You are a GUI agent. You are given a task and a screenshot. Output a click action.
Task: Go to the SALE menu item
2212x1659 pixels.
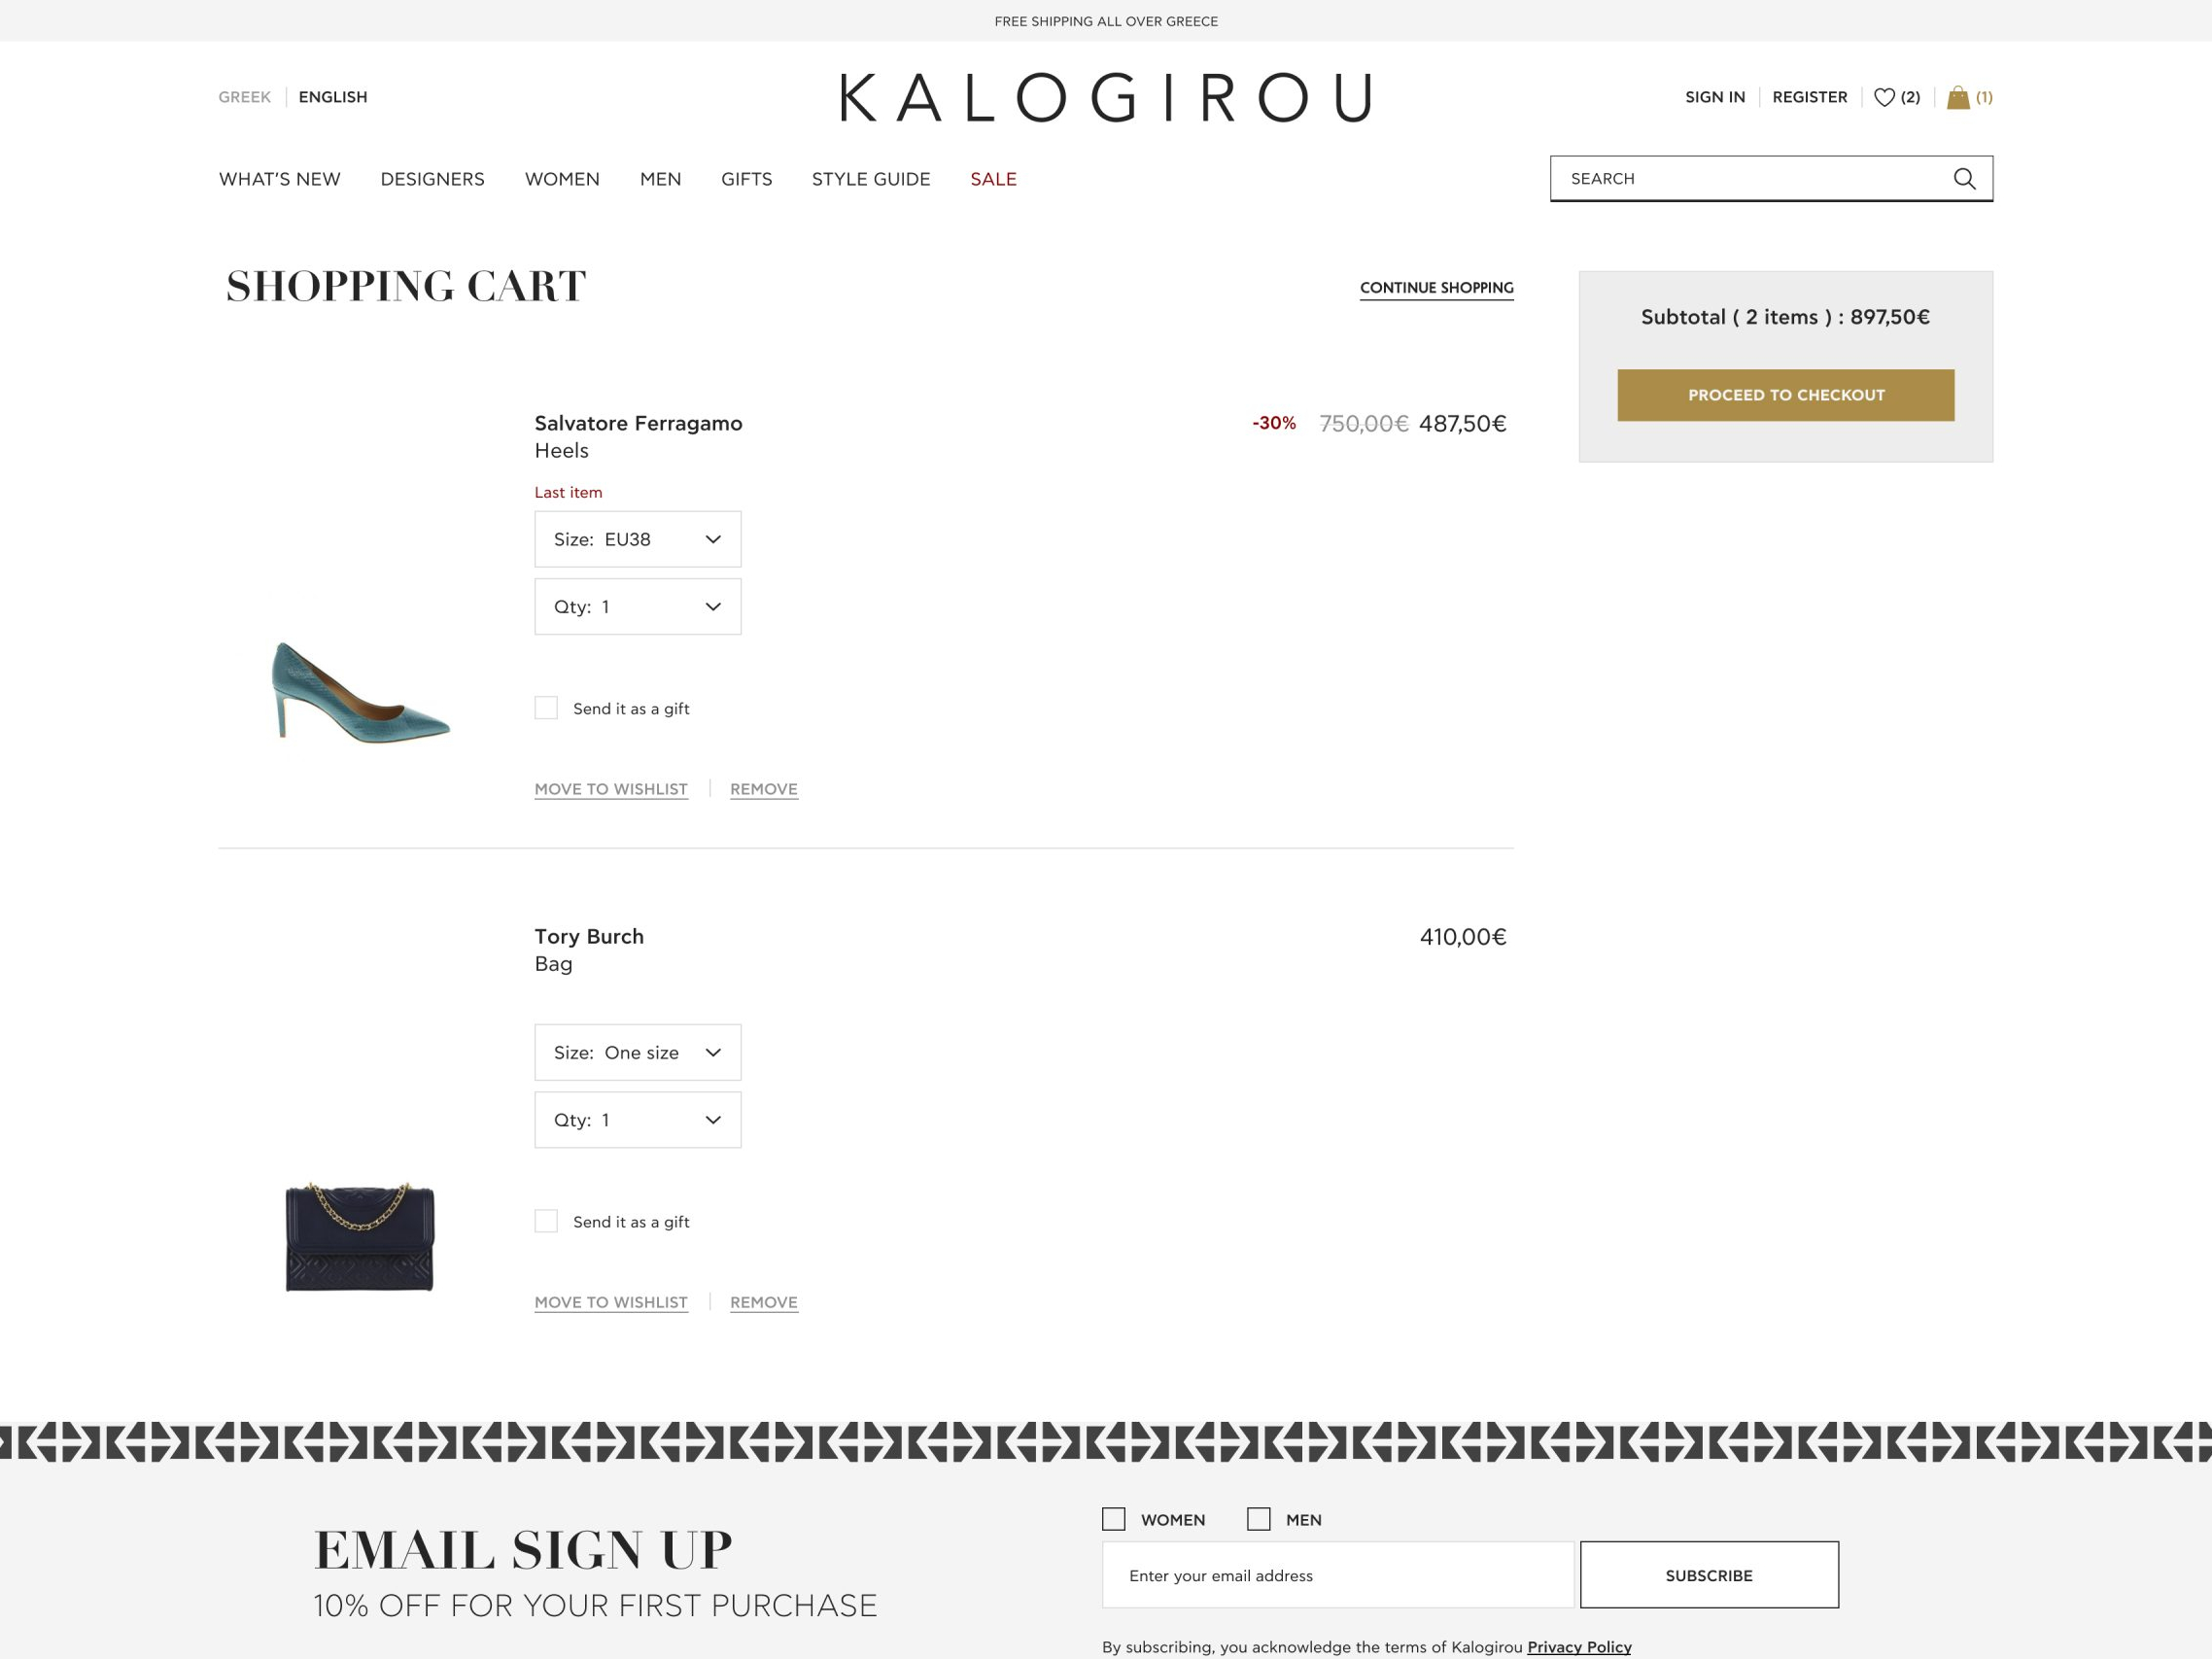point(993,179)
